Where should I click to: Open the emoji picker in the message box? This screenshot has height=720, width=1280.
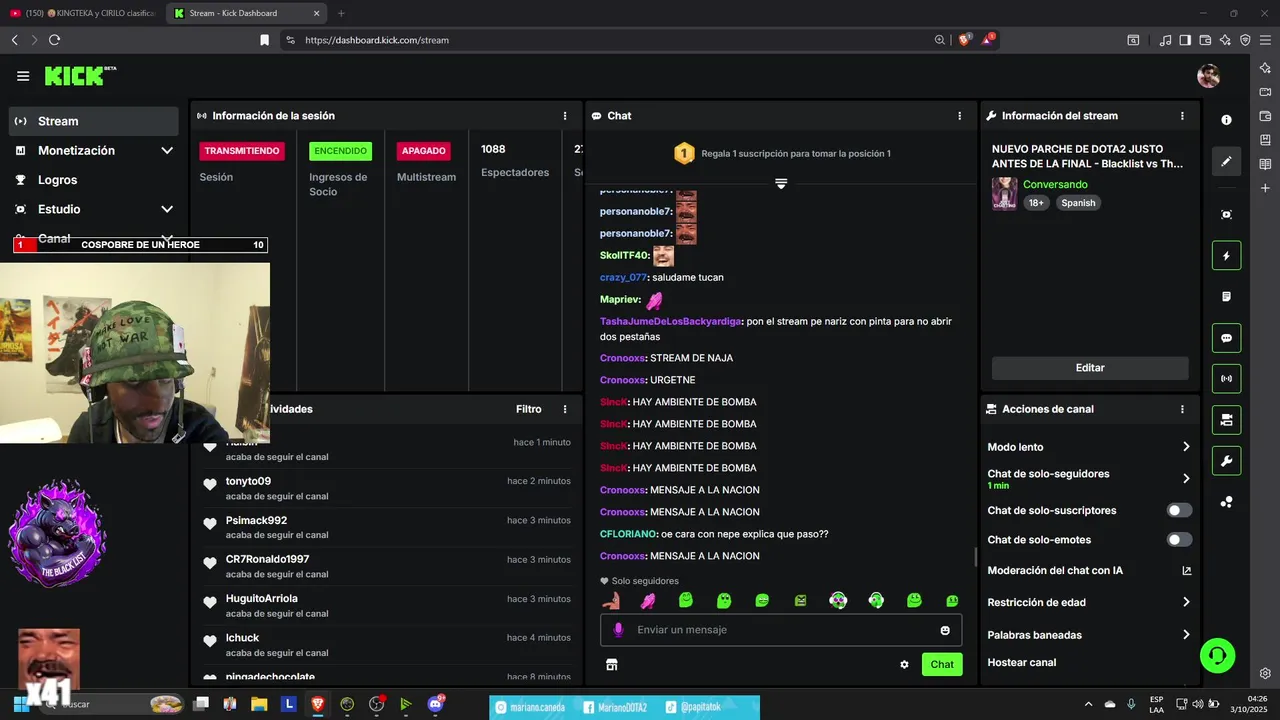(x=945, y=630)
